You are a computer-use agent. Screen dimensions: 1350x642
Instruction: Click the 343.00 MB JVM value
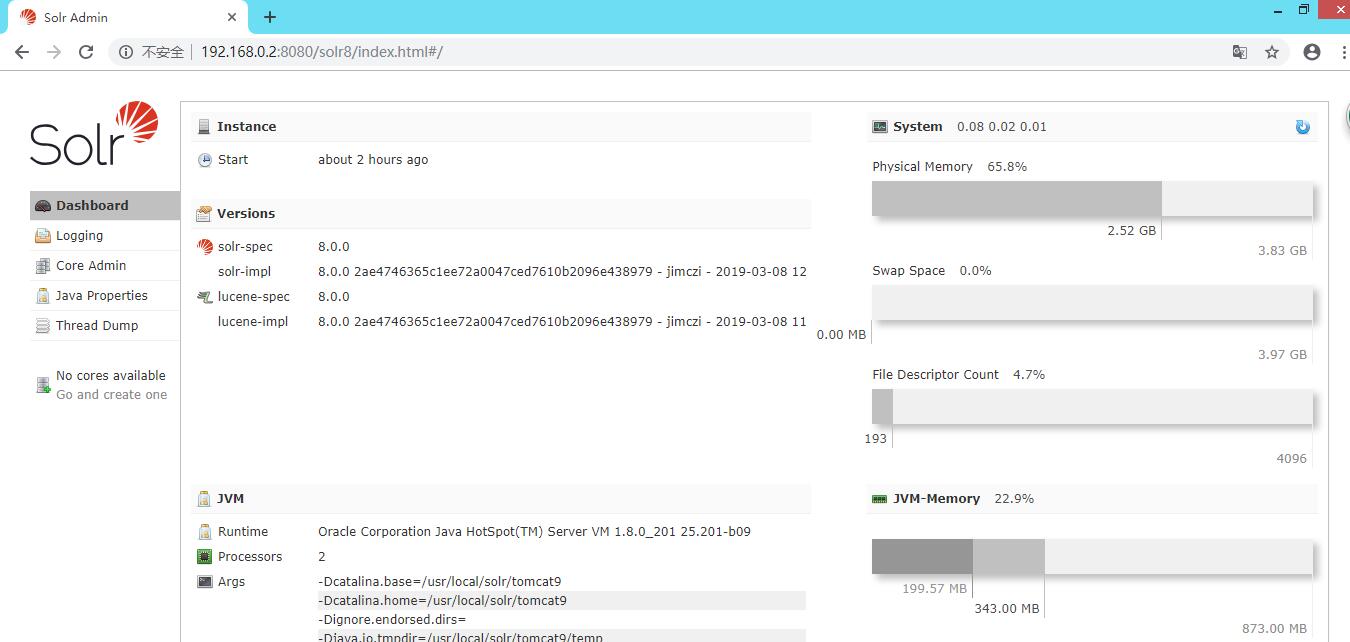click(x=1007, y=608)
